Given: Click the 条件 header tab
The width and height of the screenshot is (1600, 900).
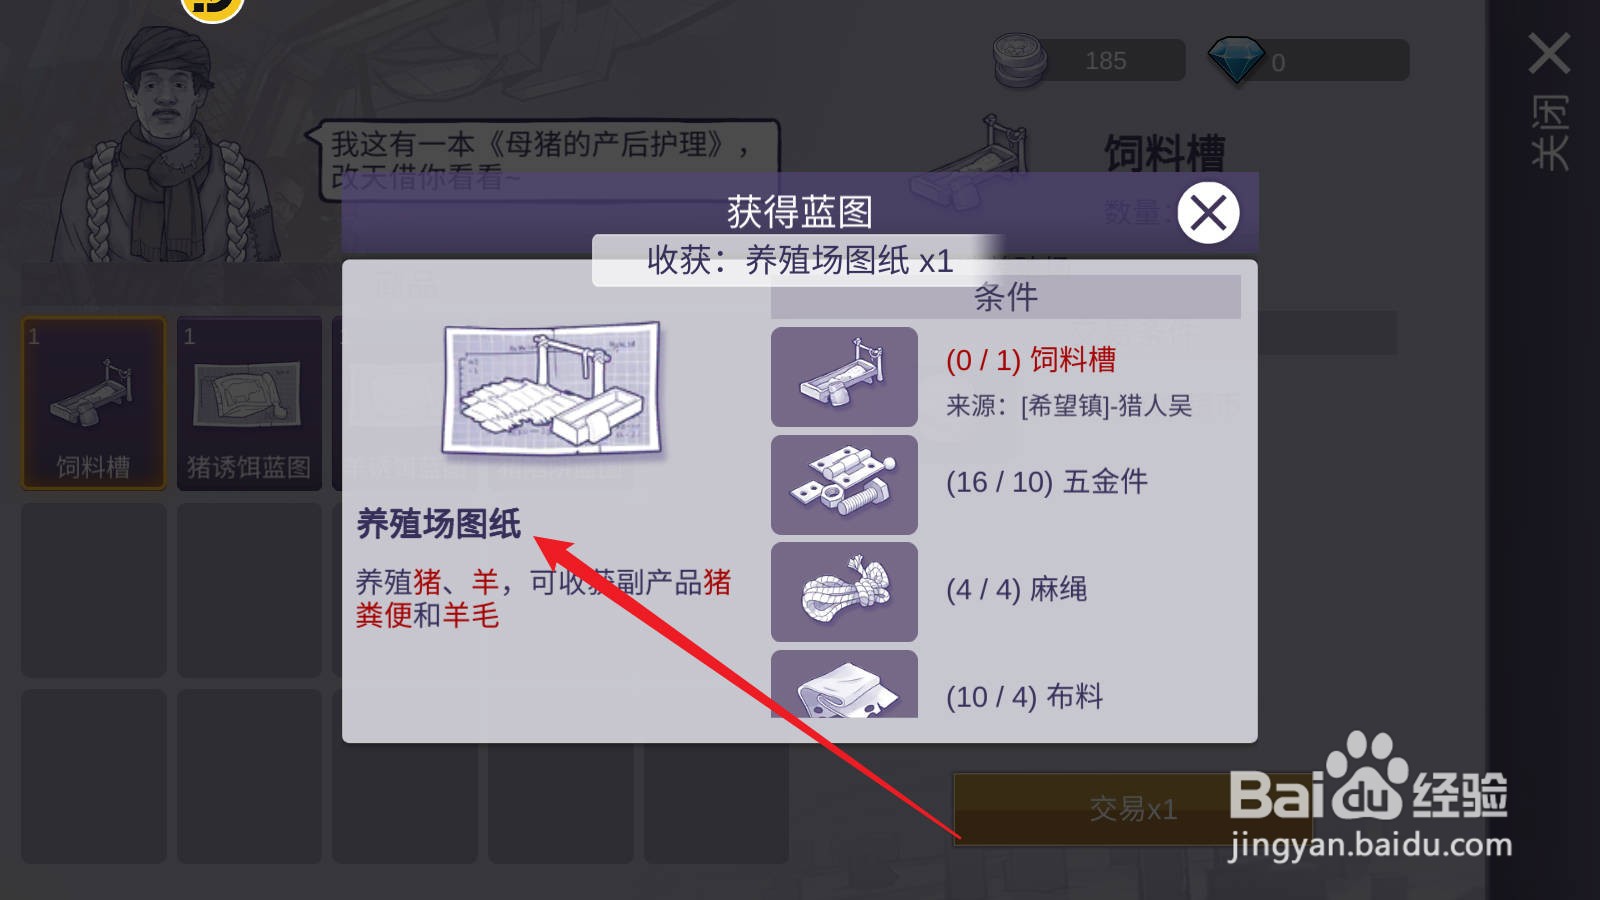Looking at the screenshot, I should click(1005, 297).
